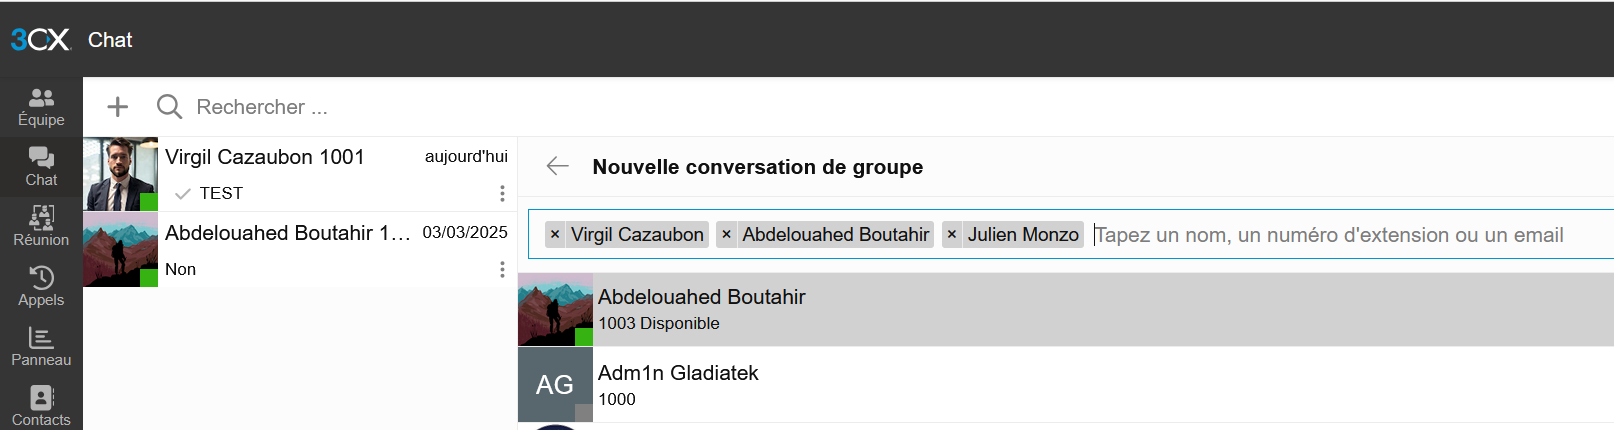
Task: Click the plus icon to start a new chat
Action: pos(118,107)
